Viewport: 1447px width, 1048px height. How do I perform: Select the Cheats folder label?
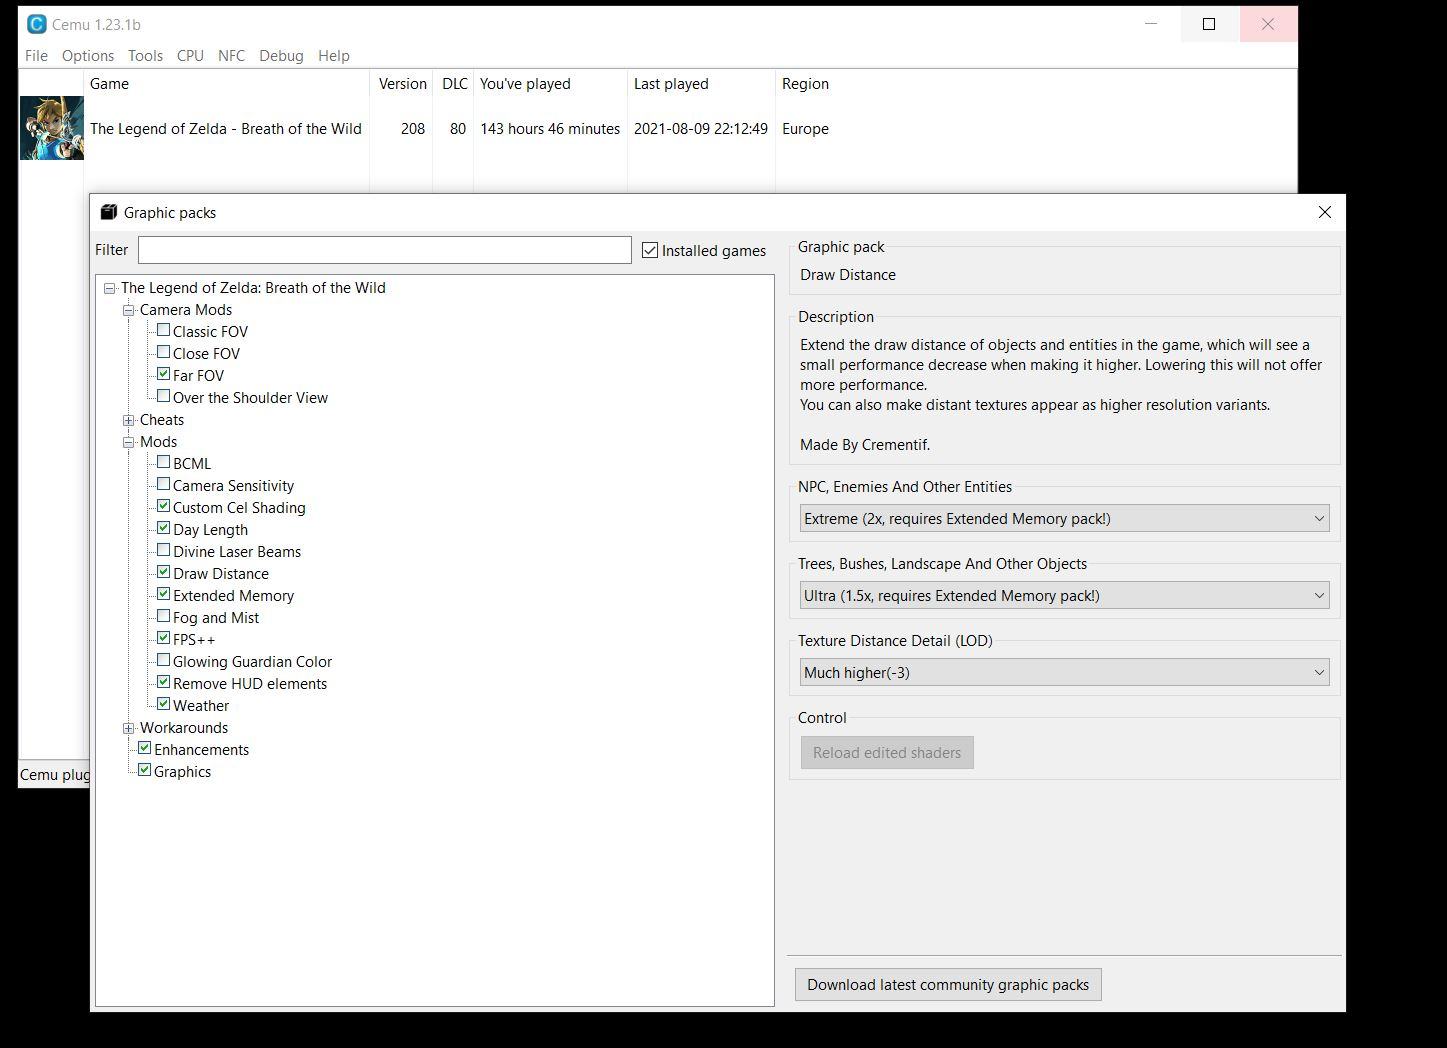coord(162,420)
